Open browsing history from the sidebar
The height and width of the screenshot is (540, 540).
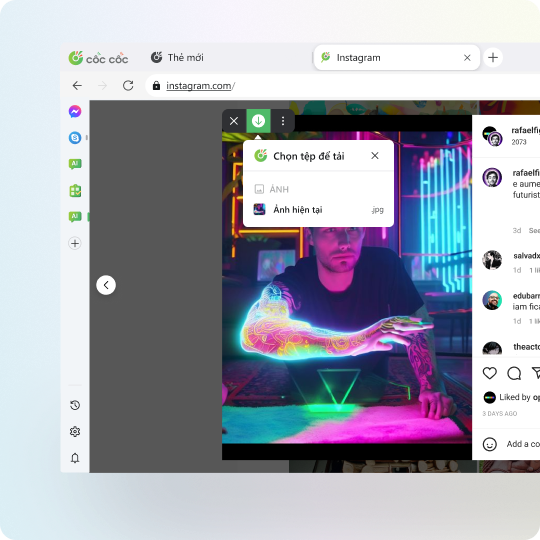[75, 405]
